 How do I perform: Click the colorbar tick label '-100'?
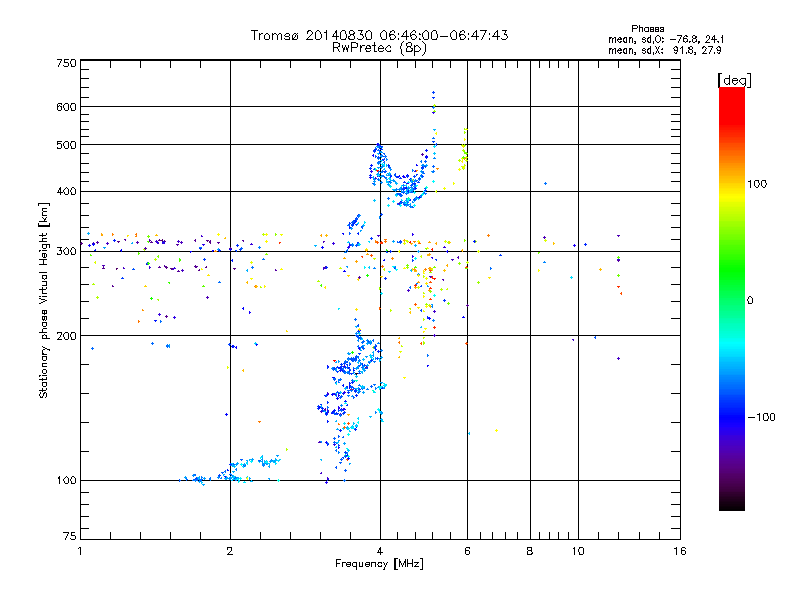point(762,417)
